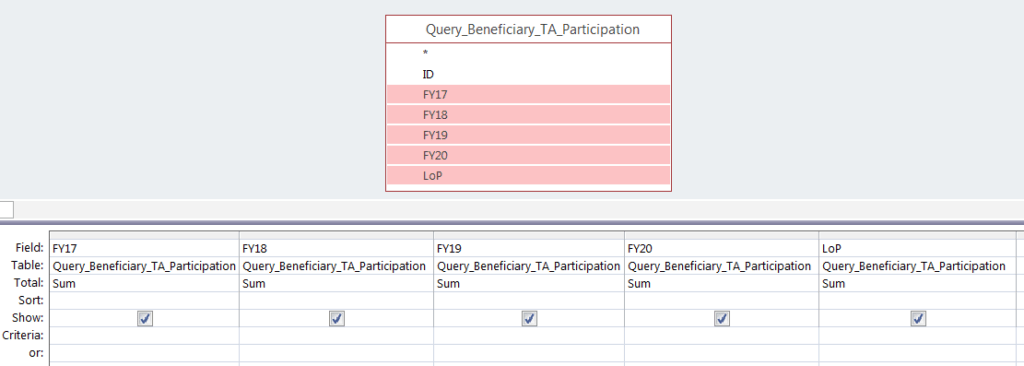Open Field cell containing FY17 in grid
This screenshot has width=1024, height=366.
[x=144, y=248]
